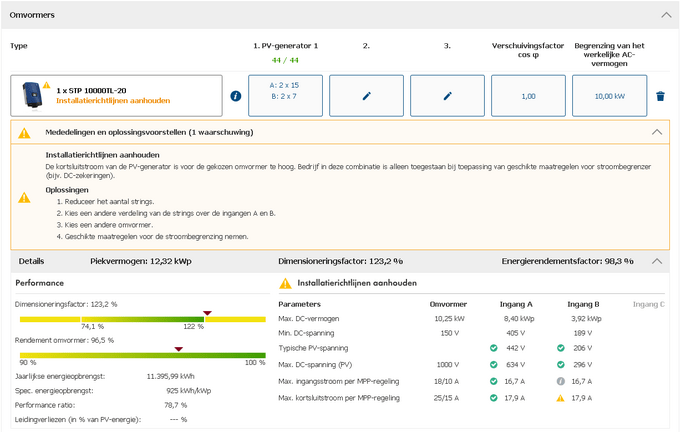Viewport: 681px width, 432px height.
Task: Delete the inverter with the trash icon
Action: pos(659,96)
